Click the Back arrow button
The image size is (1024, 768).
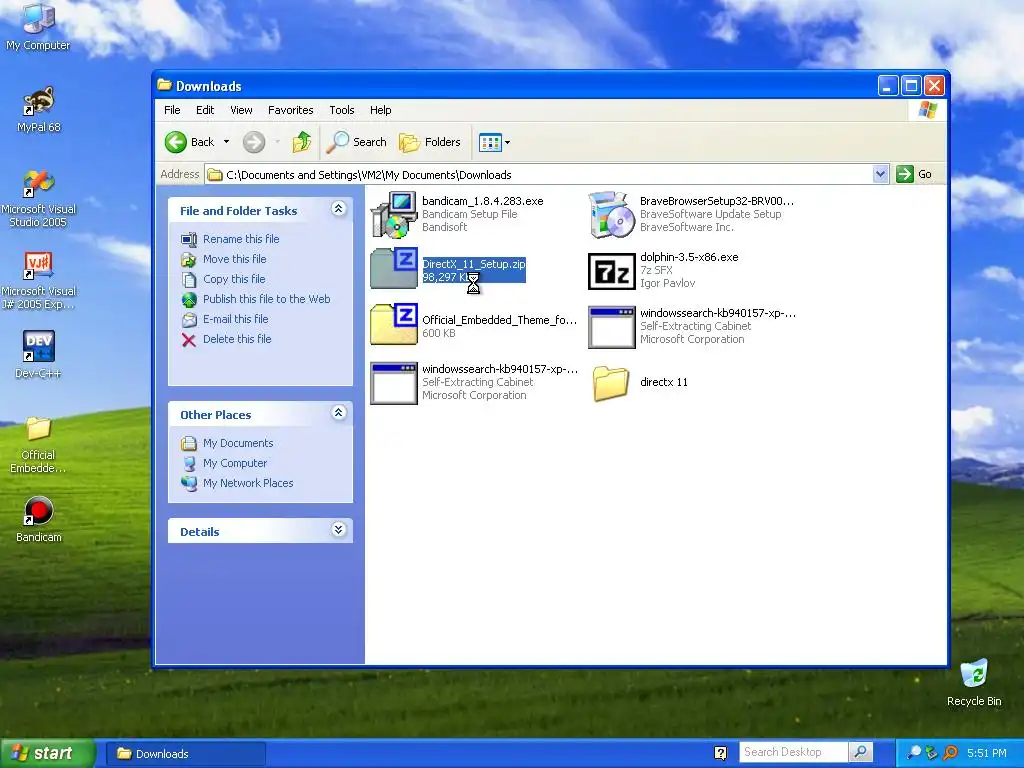(189, 142)
